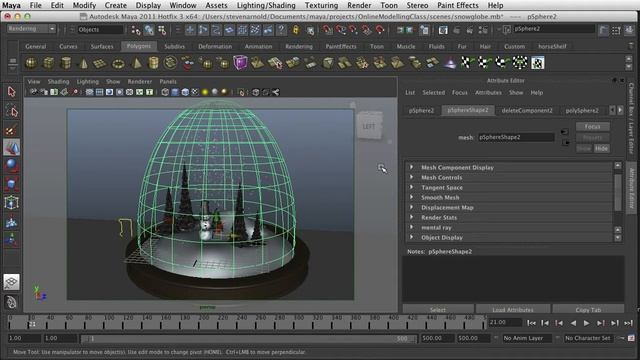
Task: Click current frame marker on time slider
Action: pos(32,324)
